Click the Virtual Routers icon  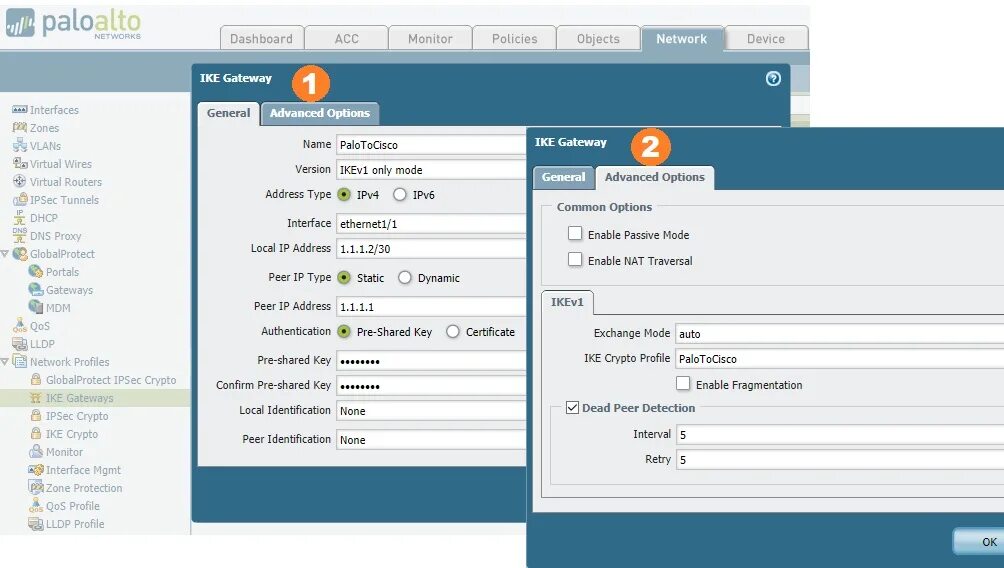(x=20, y=181)
